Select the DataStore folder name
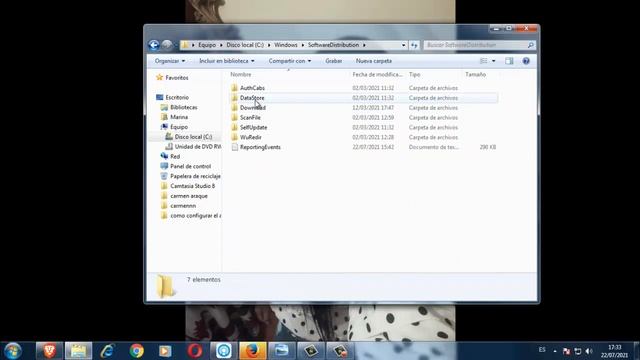This screenshot has width=640, height=360. click(252, 98)
